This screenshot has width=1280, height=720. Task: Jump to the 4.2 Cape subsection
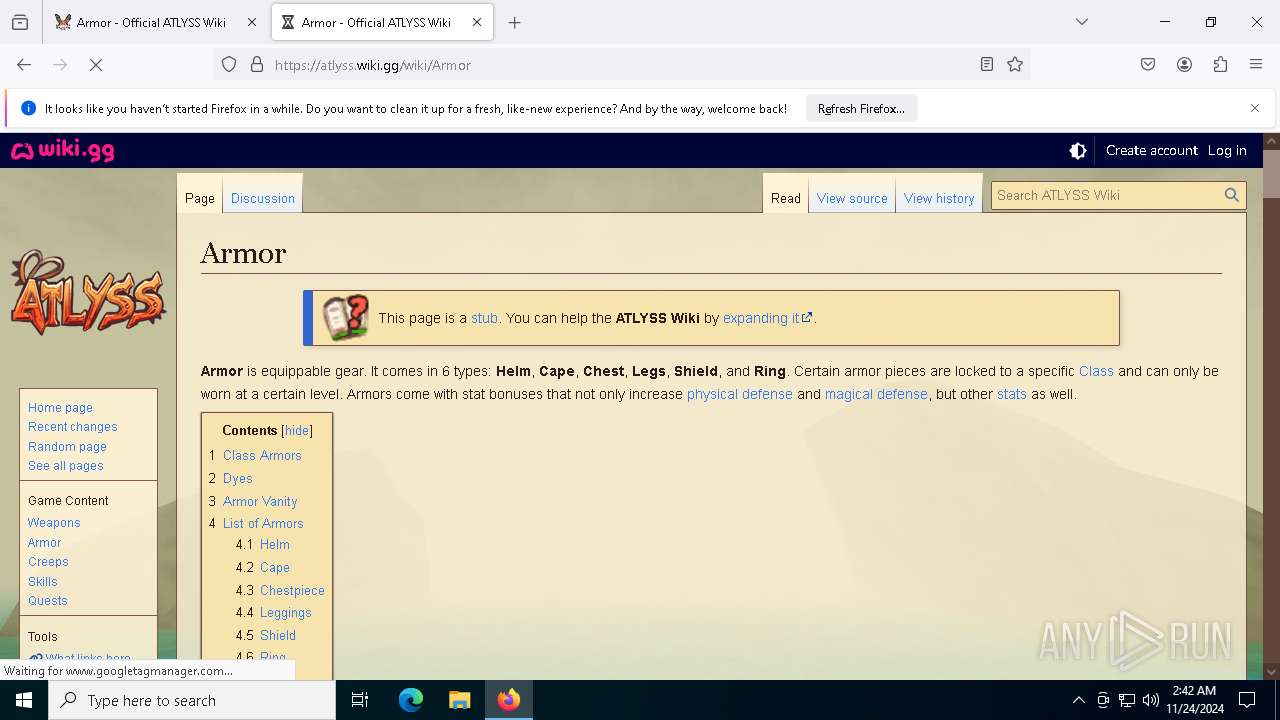coord(275,567)
